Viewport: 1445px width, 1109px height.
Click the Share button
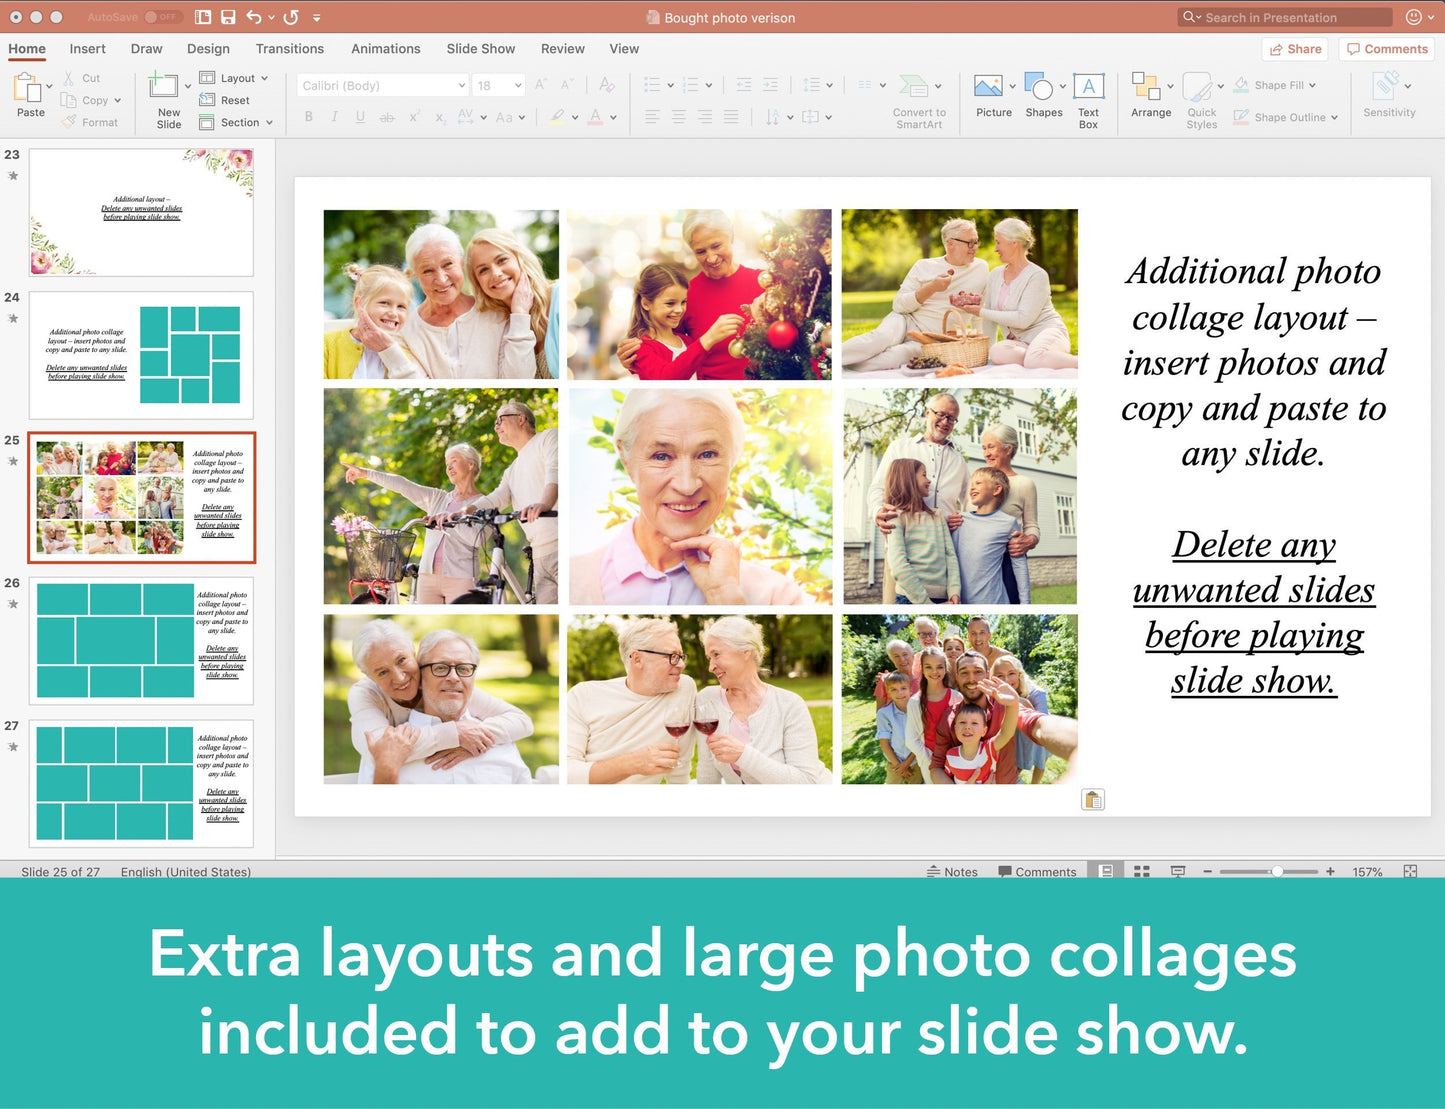pos(1294,49)
